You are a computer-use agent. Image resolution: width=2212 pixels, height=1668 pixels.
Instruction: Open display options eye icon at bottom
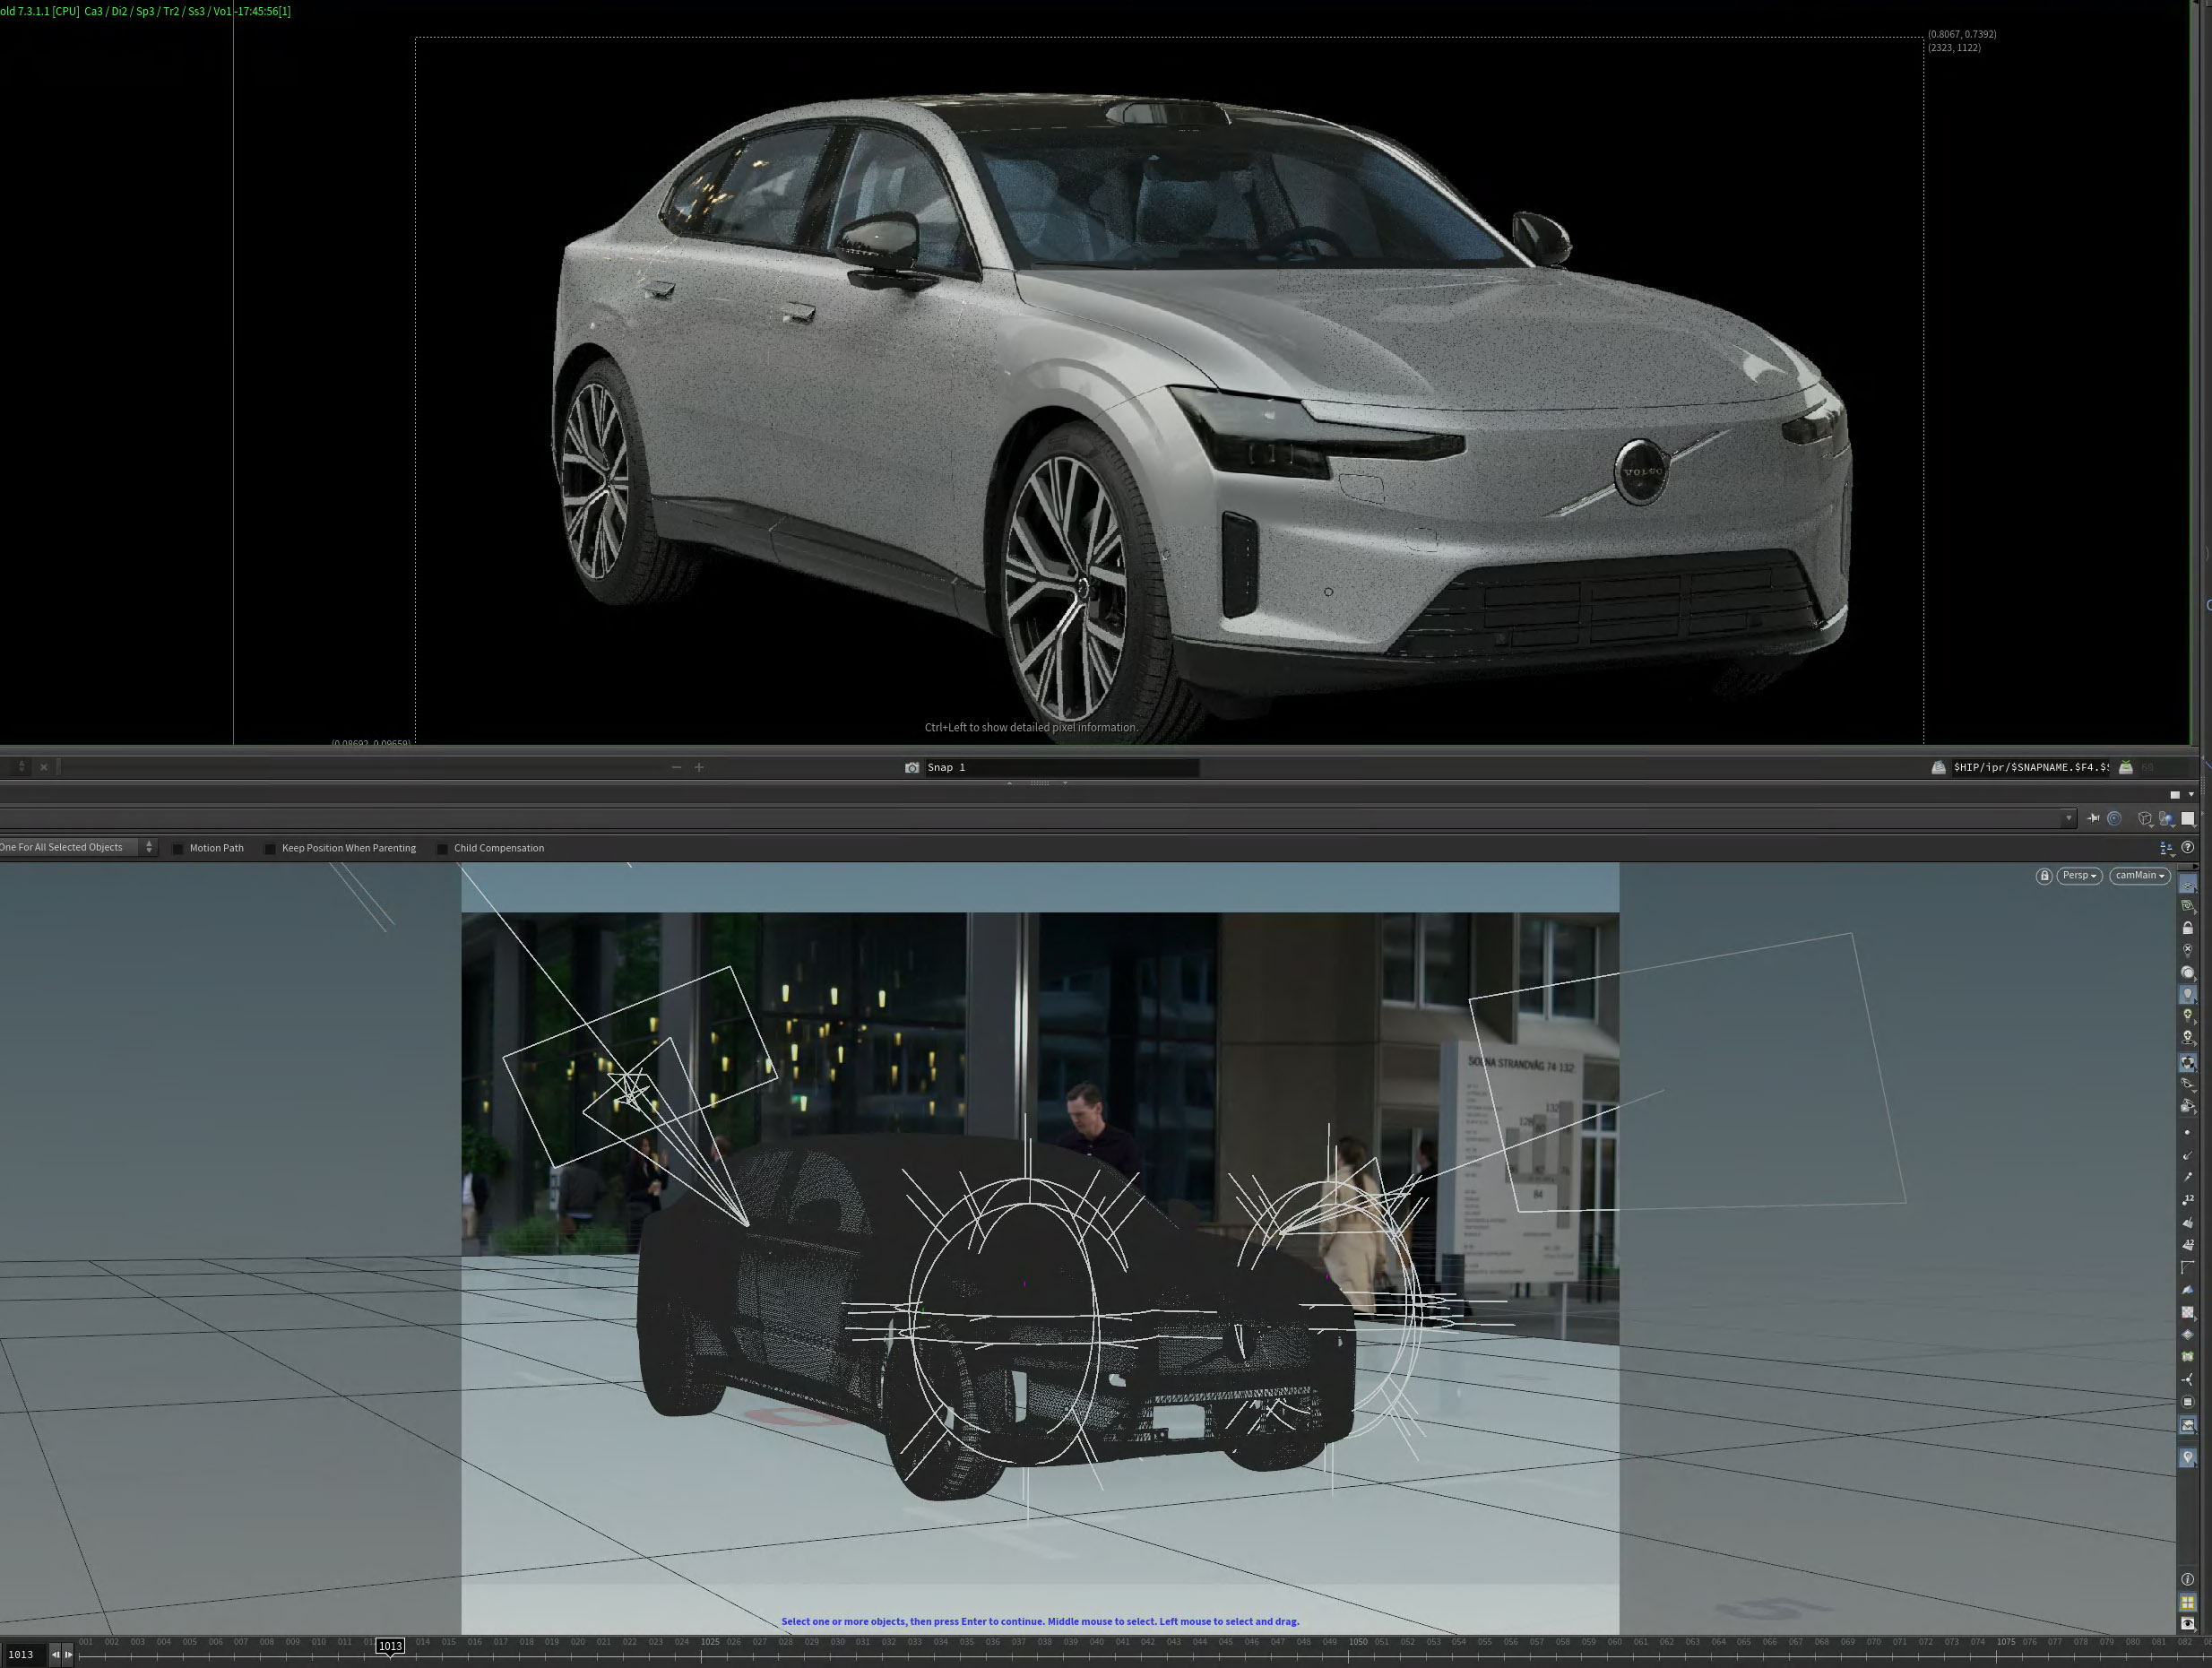point(2187,1624)
